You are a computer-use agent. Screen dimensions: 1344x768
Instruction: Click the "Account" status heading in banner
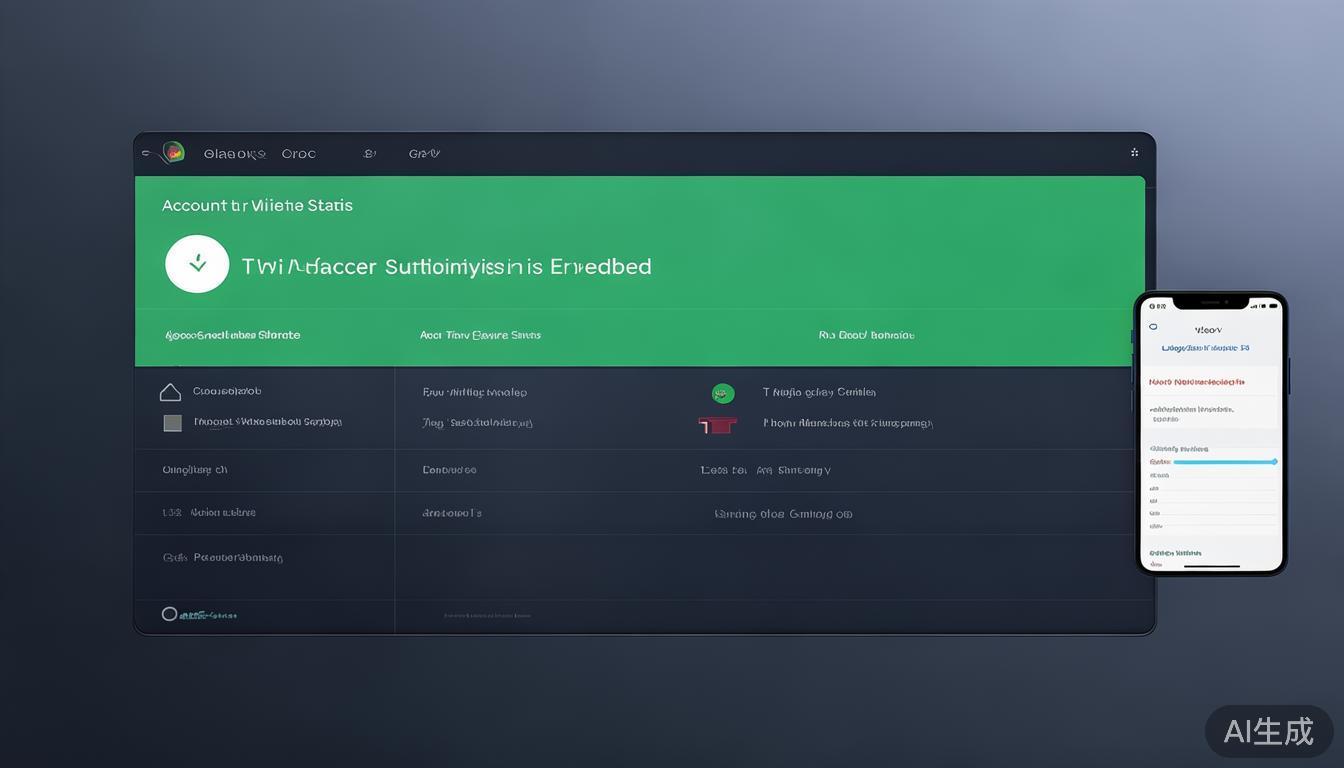click(x=257, y=205)
